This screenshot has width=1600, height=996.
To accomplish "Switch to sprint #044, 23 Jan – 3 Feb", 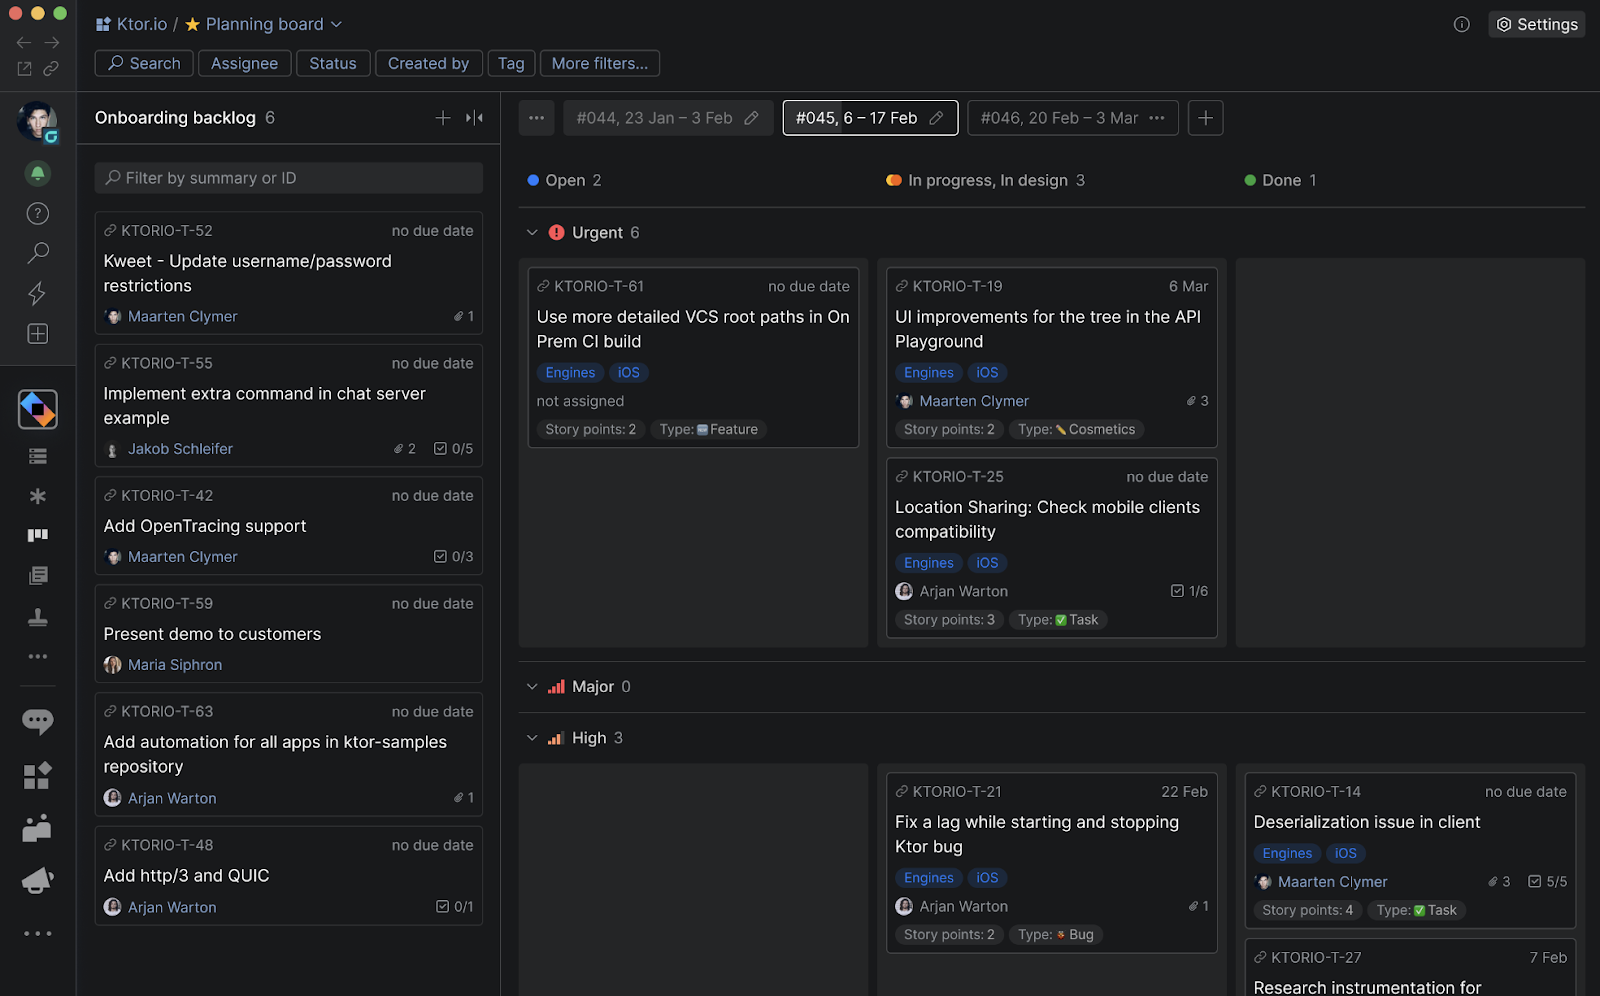I will tap(654, 118).
